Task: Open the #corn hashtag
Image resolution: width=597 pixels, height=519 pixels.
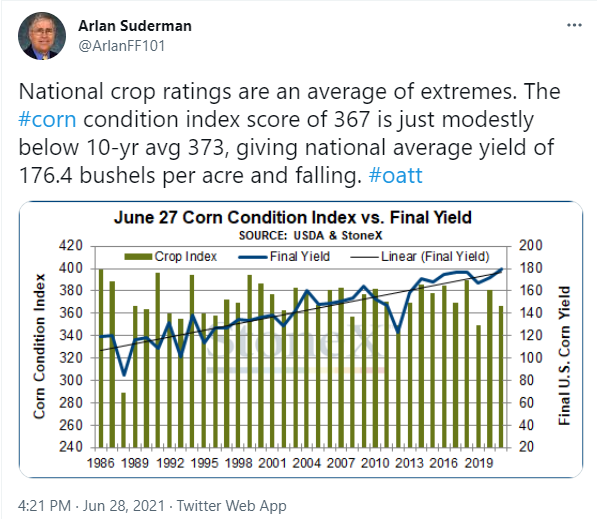Action: point(47,120)
